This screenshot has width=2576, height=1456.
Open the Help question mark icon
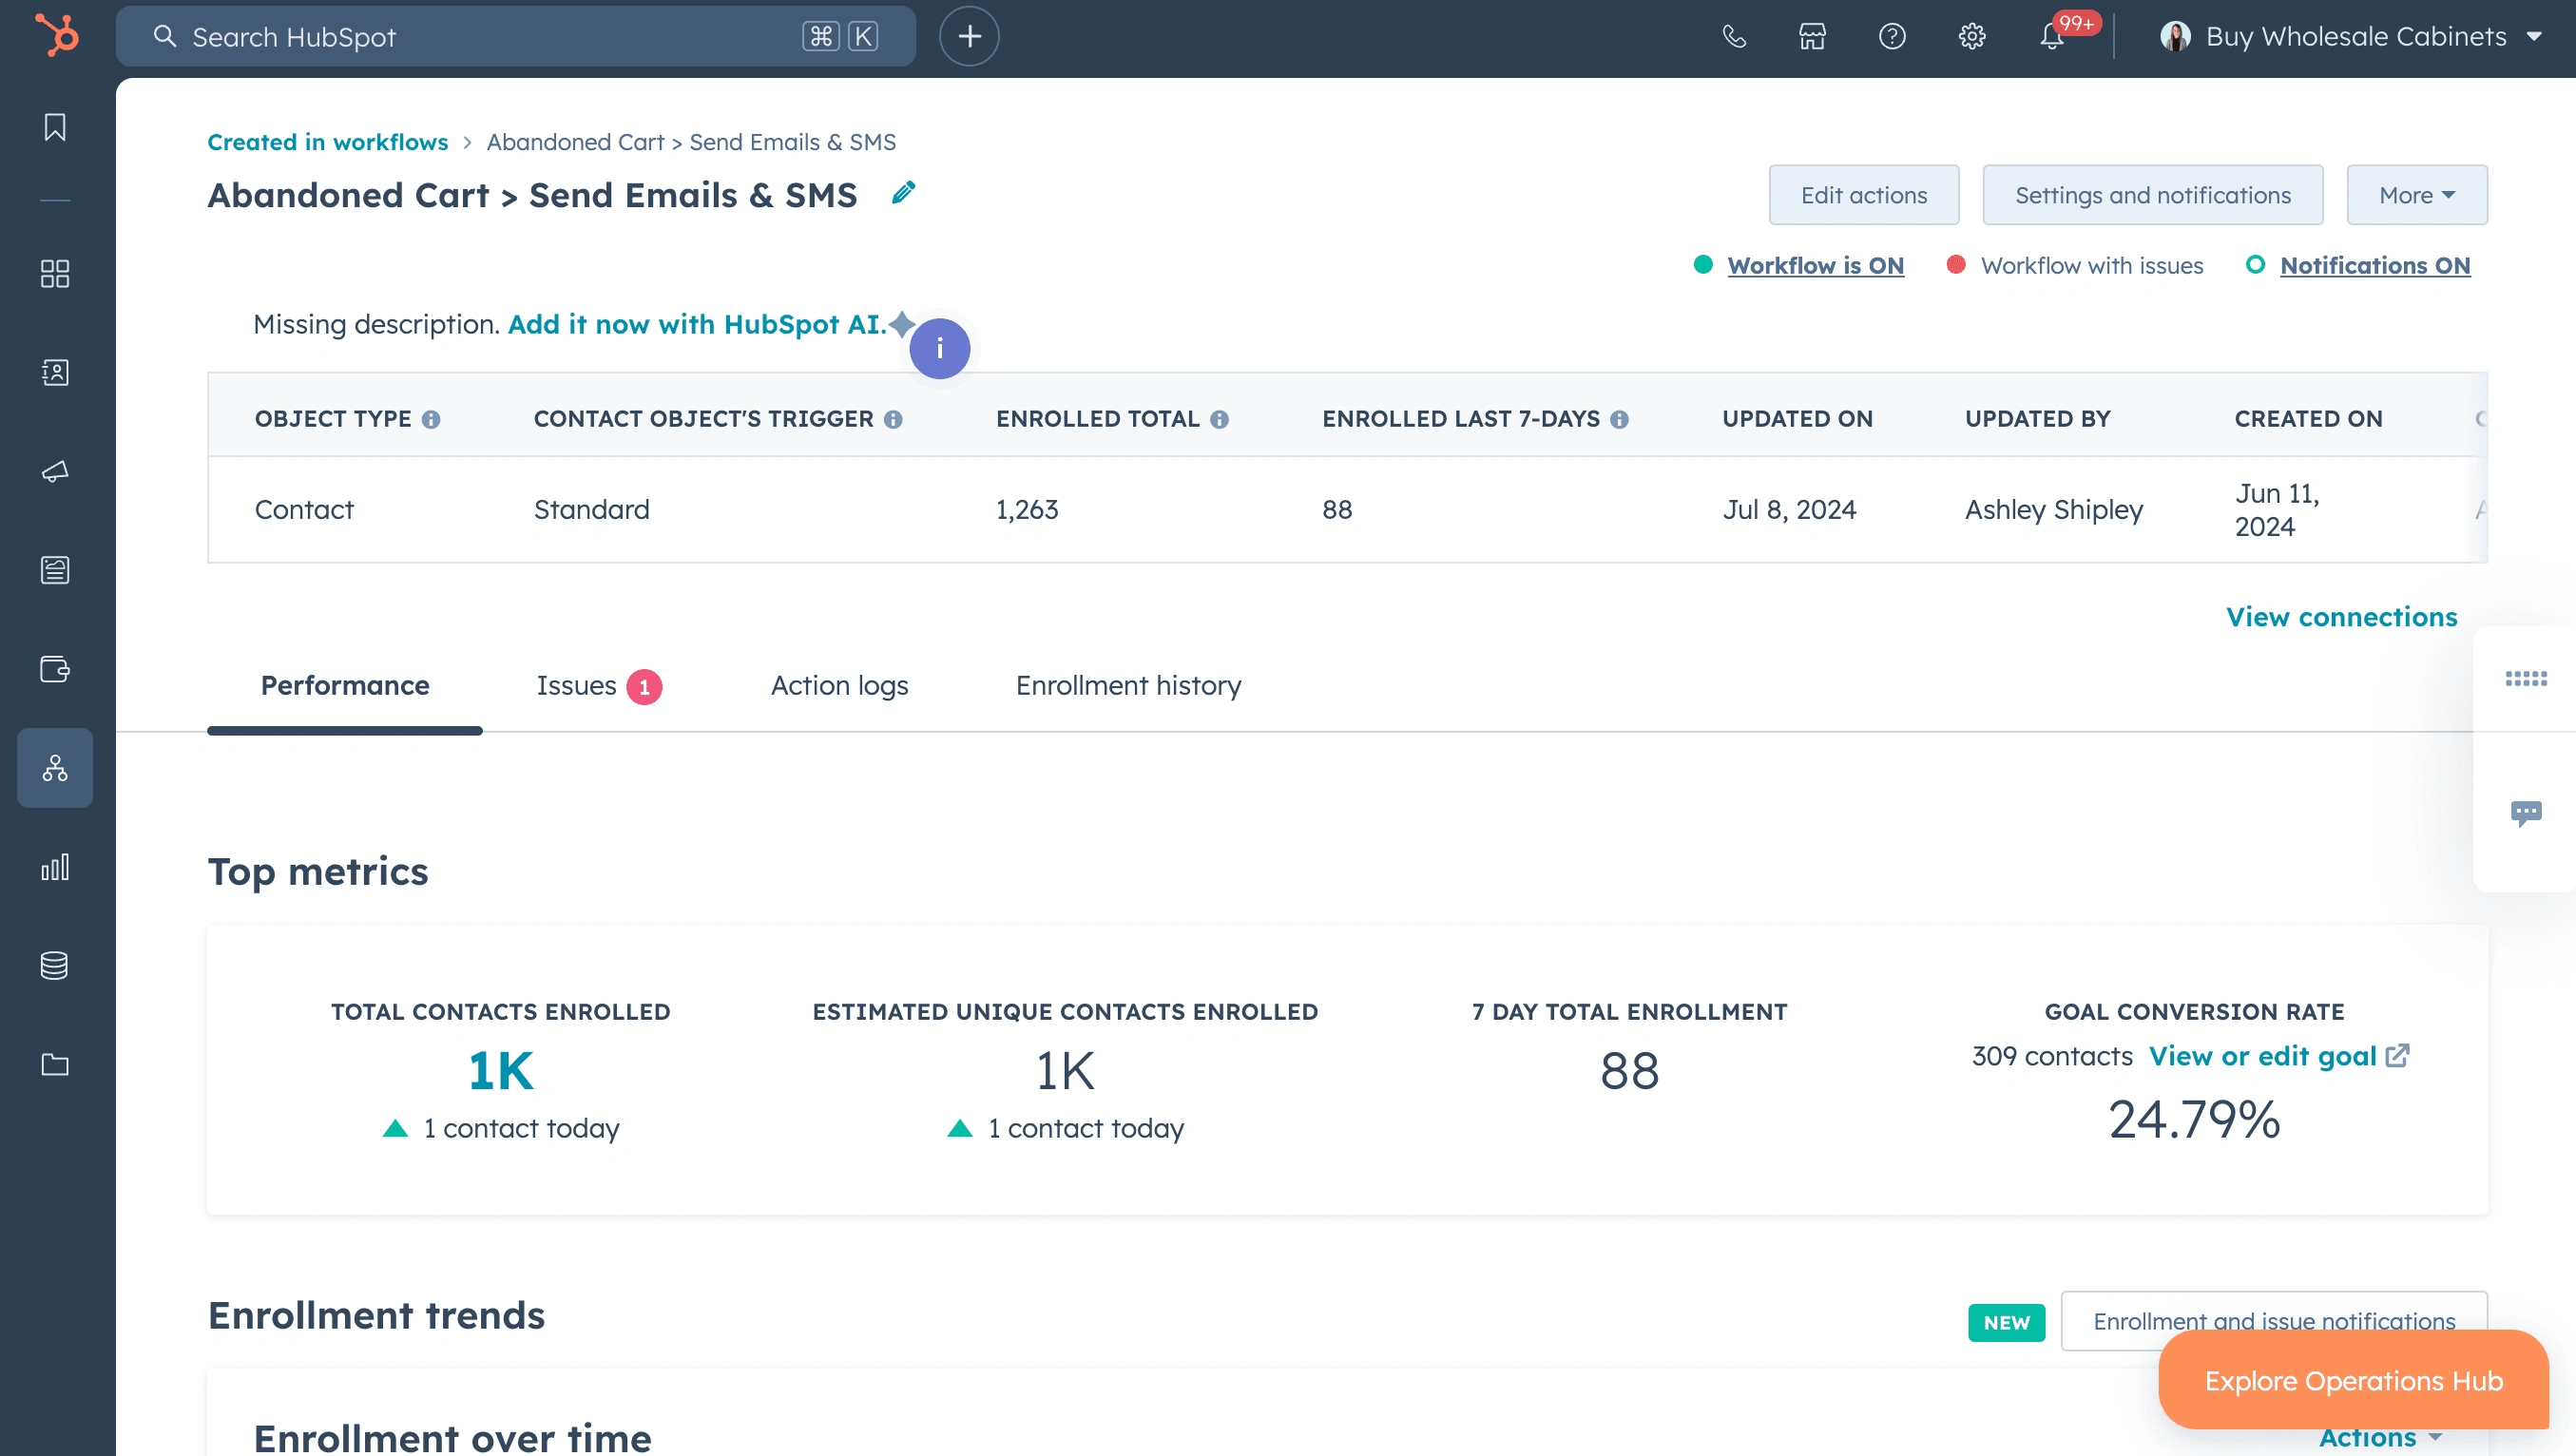pyautogui.click(x=1892, y=36)
